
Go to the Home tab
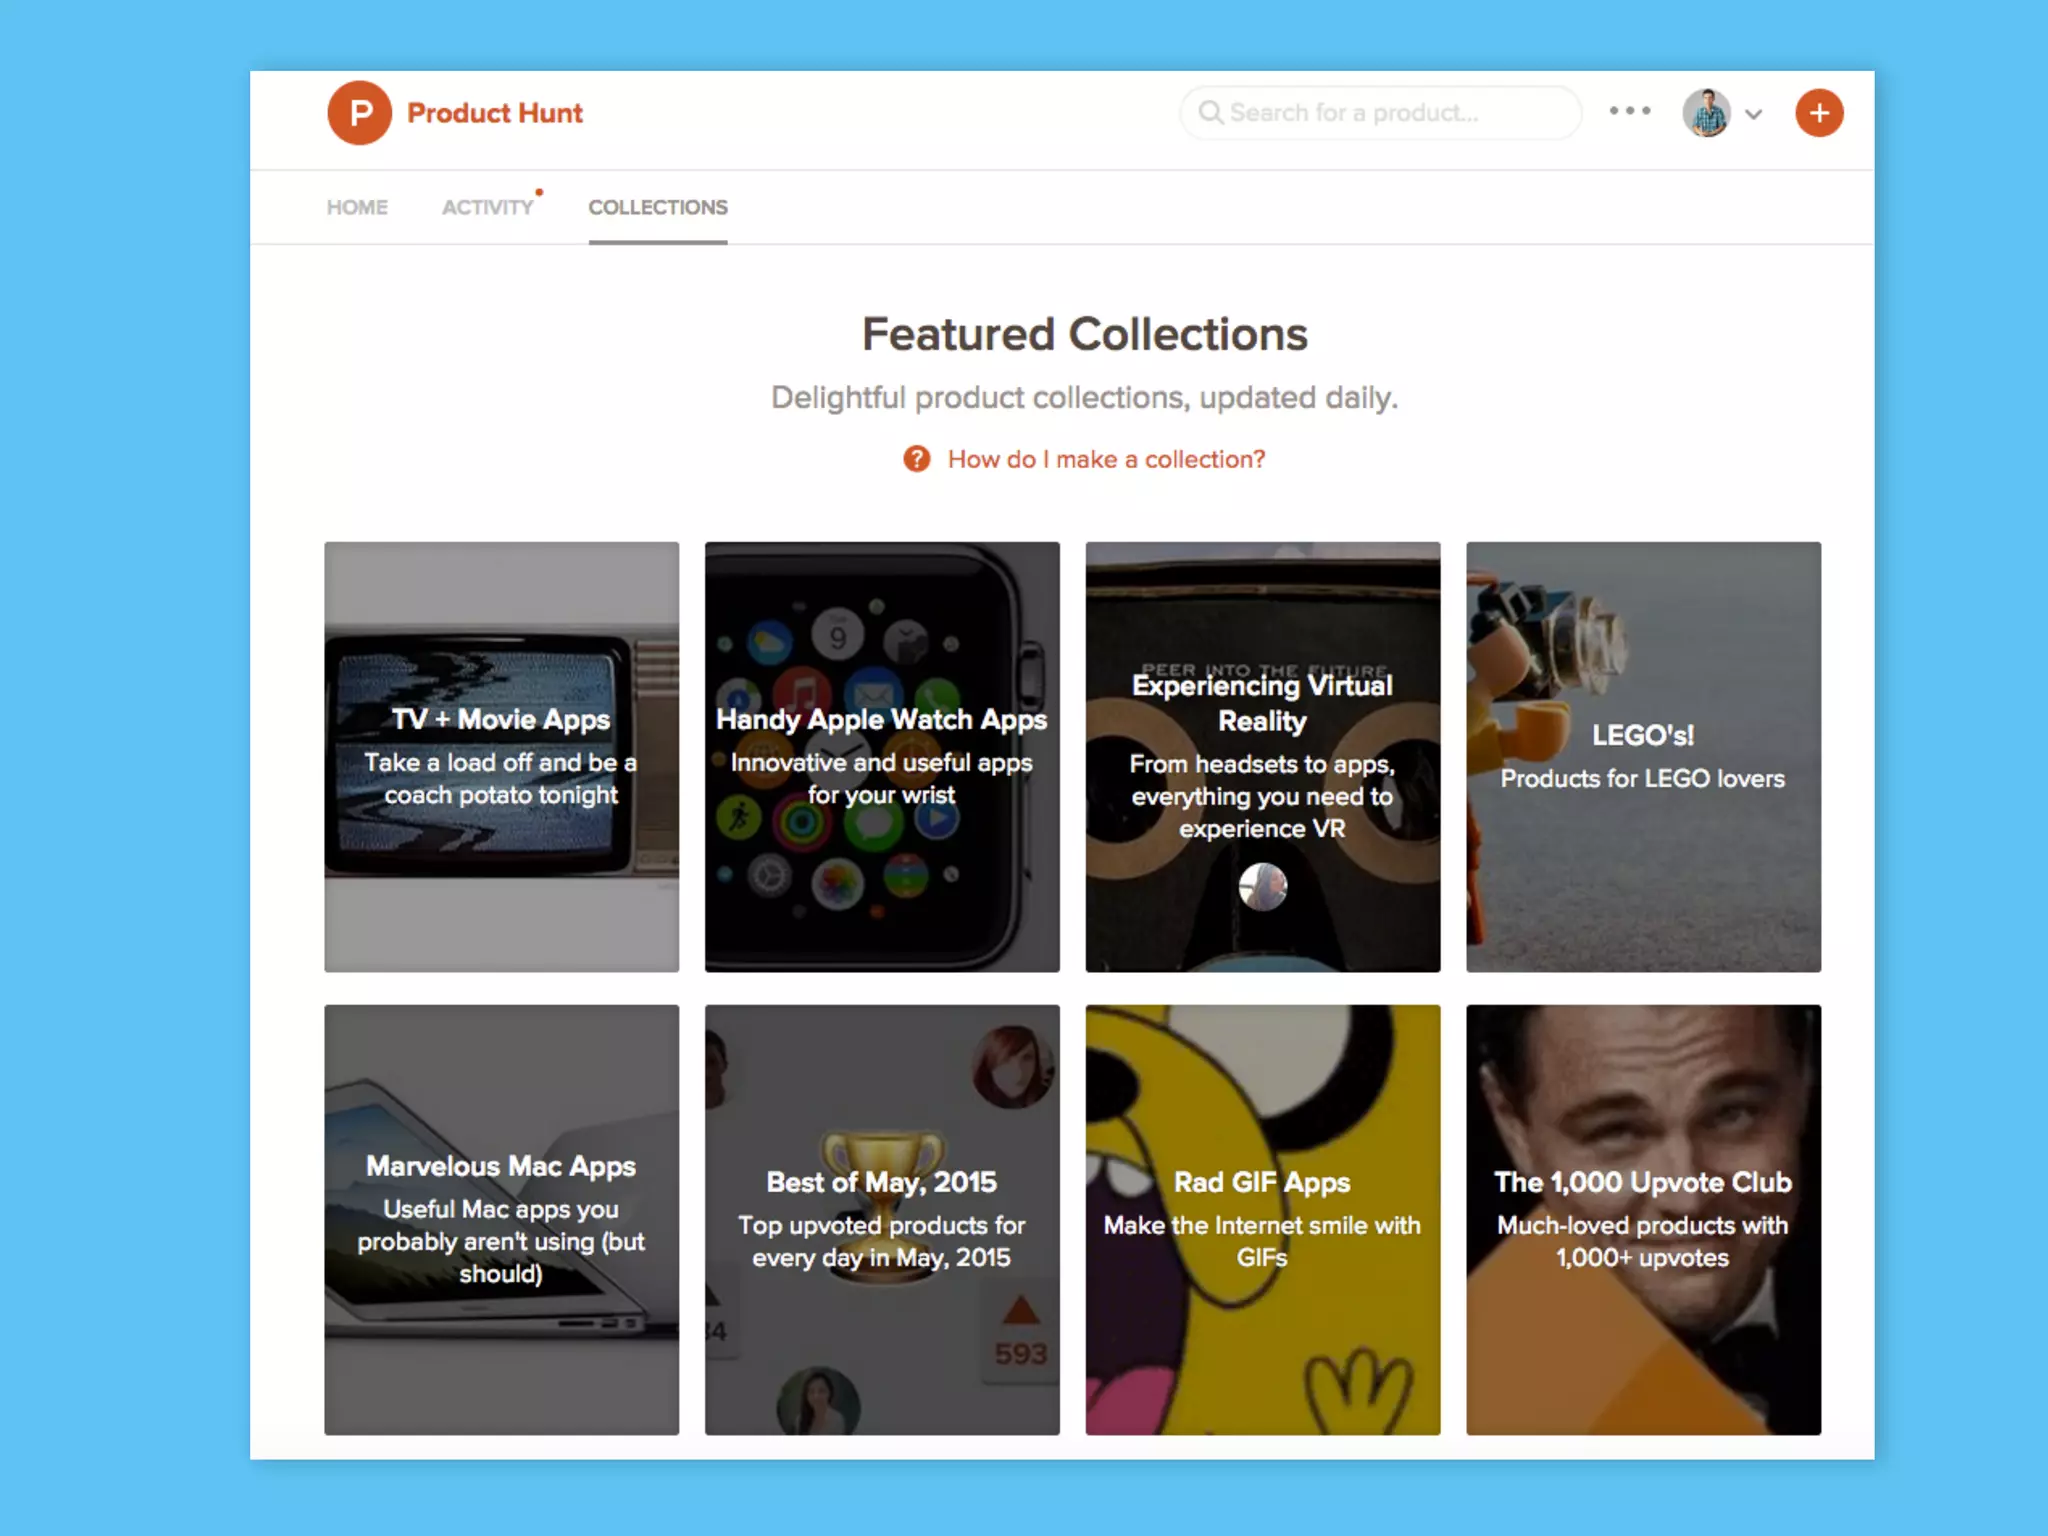[x=357, y=207]
